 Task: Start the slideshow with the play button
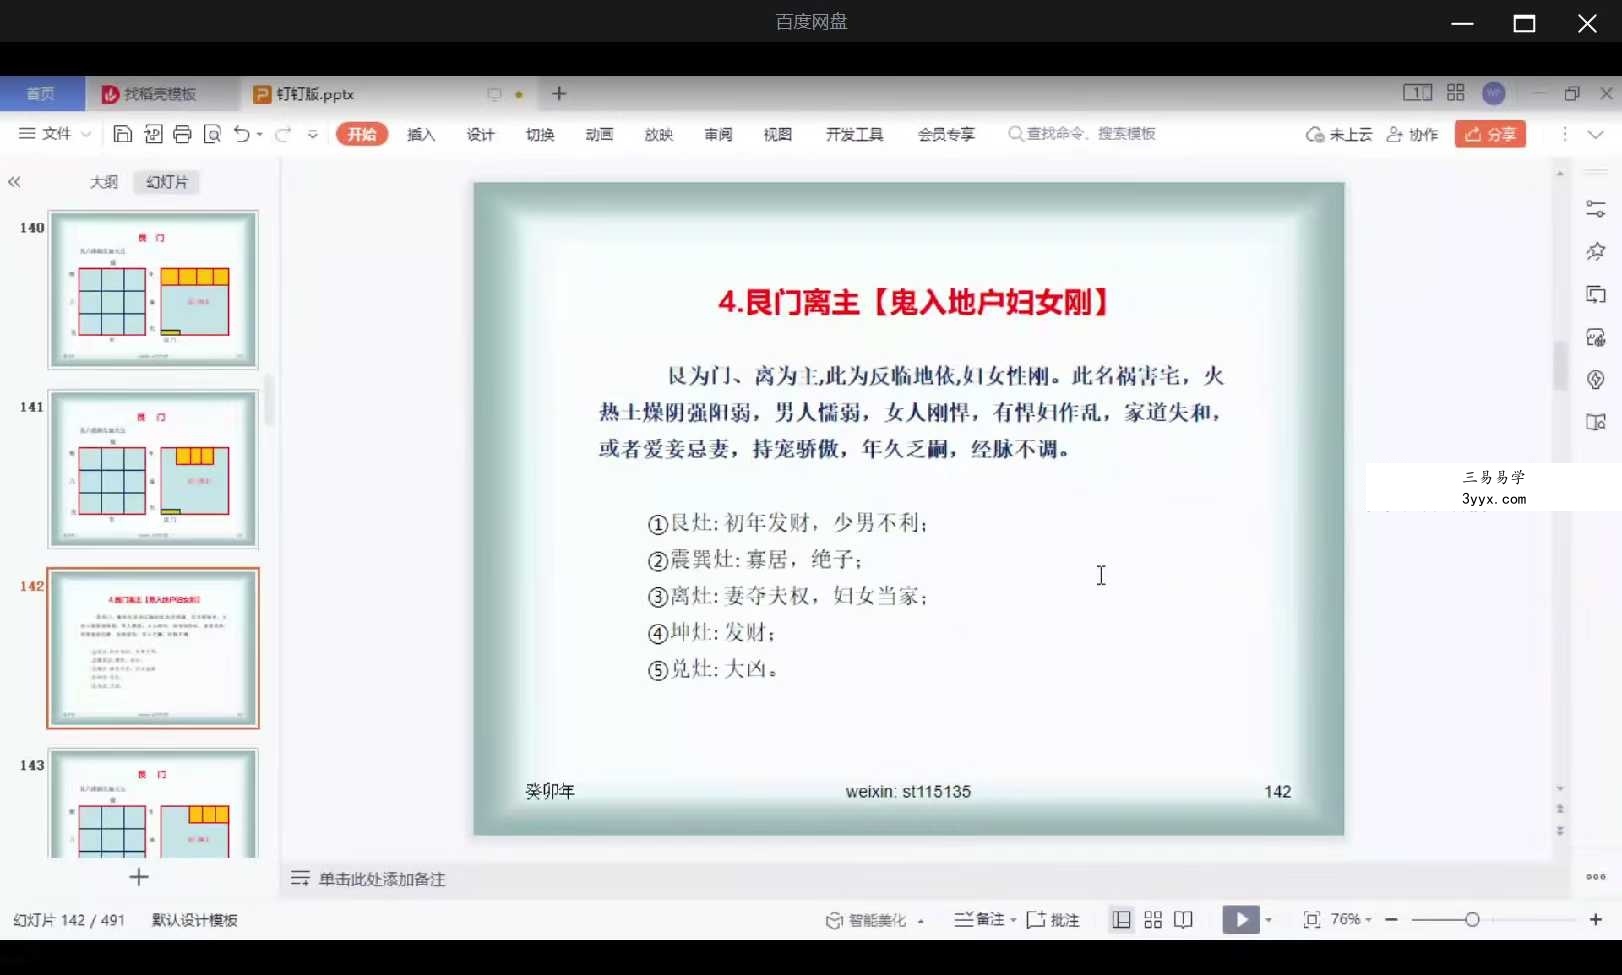[1241, 920]
